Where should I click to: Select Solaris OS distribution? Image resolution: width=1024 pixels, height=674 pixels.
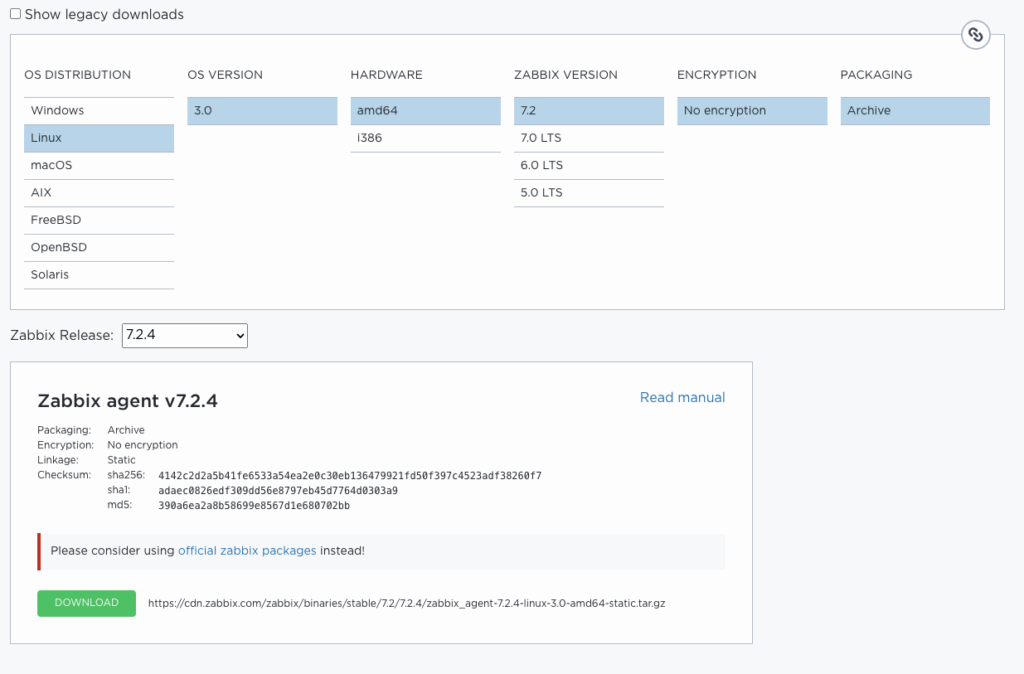tap(99, 275)
